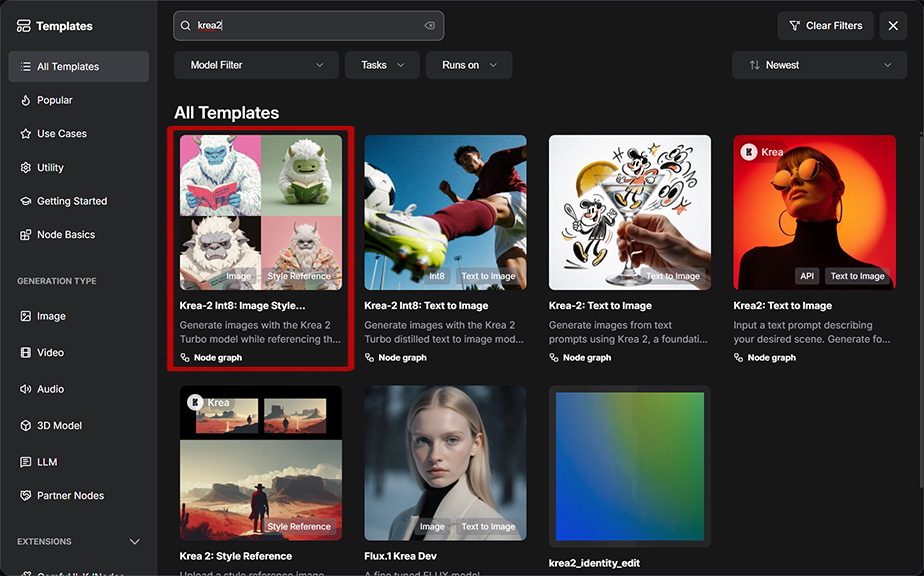This screenshot has height=576, width=924.
Task: Open Utility gear icon in sidebar
Action: point(25,167)
